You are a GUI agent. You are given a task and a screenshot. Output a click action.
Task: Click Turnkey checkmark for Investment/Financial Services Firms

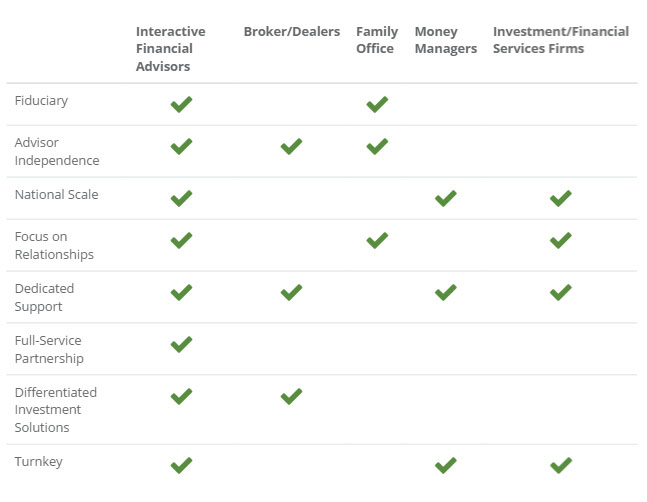(561, 465)
